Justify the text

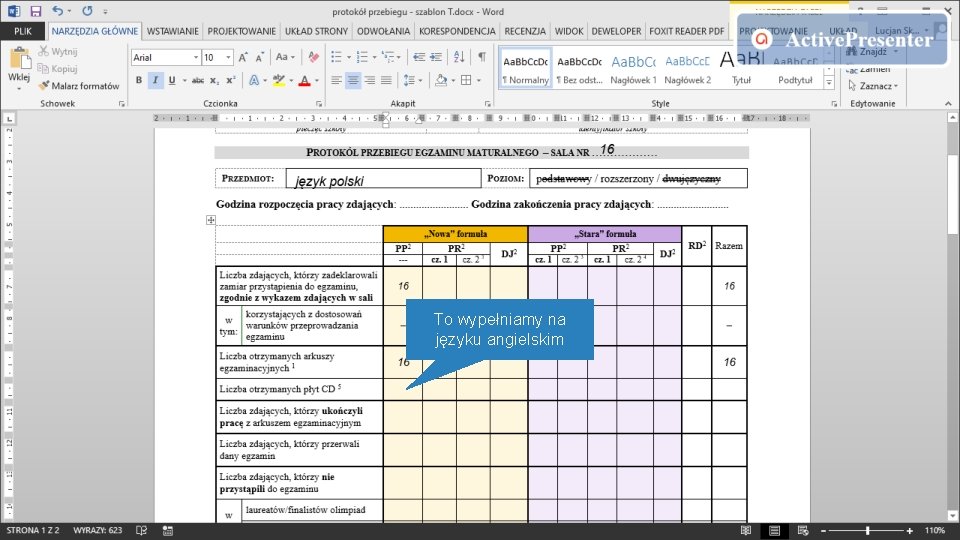pos(386,80)
